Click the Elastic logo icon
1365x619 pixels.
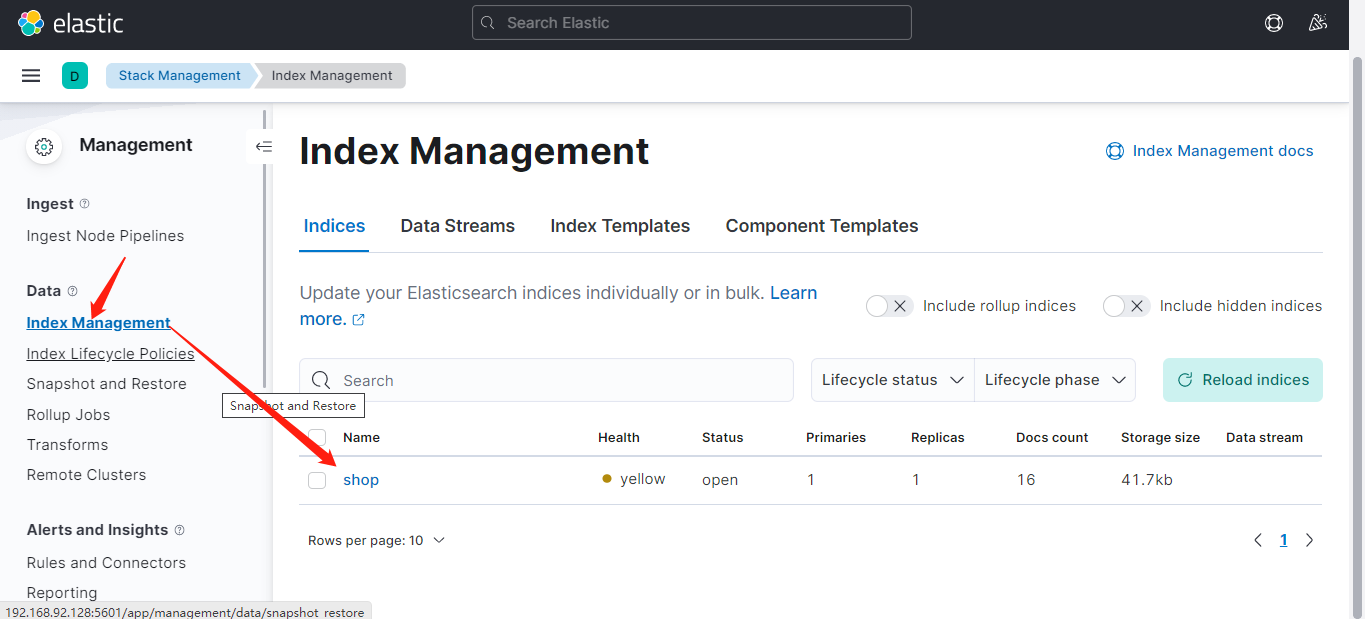coord(31,23)
